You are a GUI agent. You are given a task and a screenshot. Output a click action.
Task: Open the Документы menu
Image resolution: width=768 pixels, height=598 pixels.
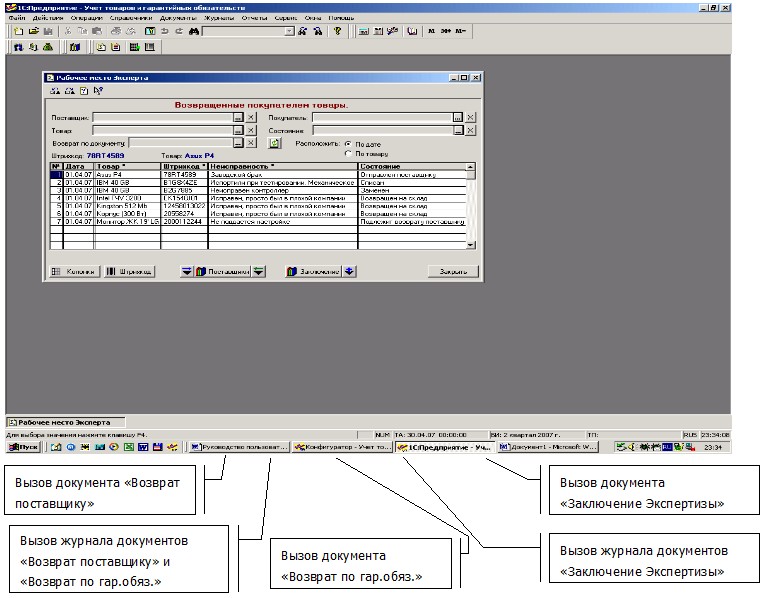[x=176, y=18]
